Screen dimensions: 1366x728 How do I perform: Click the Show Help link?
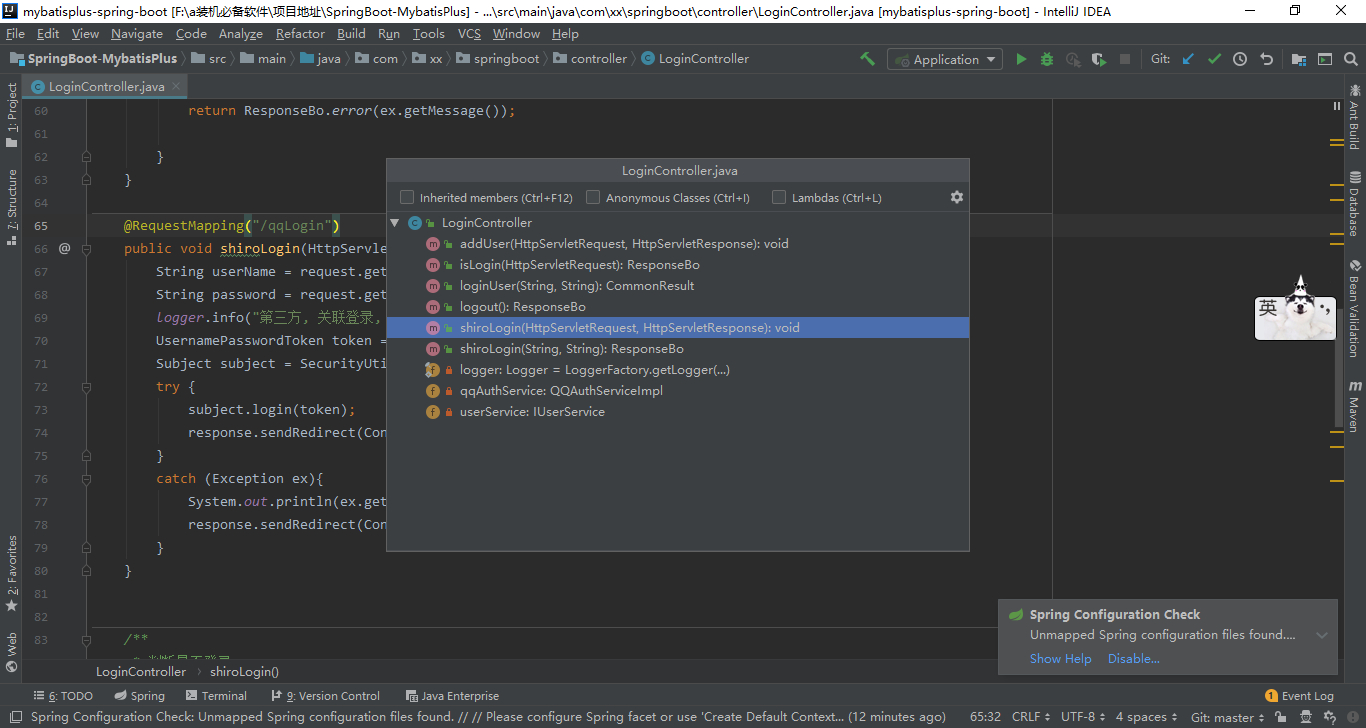[x=1061, y=659]
